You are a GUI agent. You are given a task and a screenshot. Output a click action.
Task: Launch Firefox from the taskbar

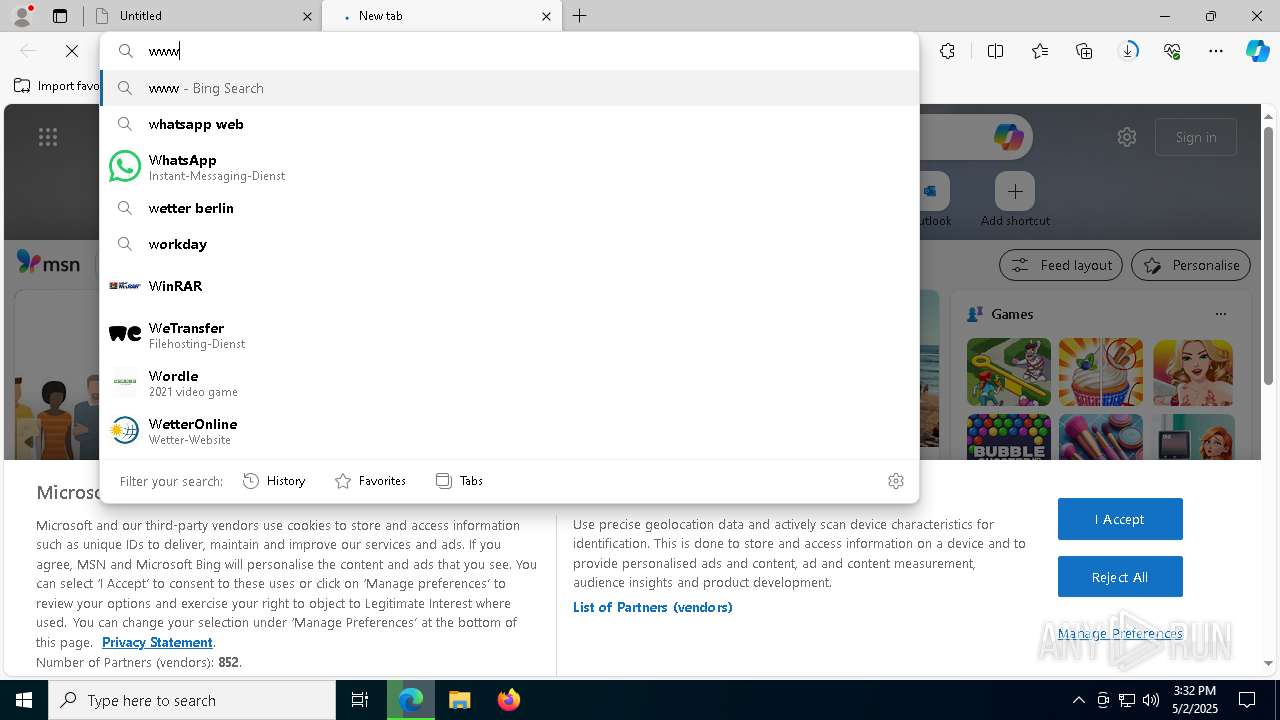tap(508, 700)
